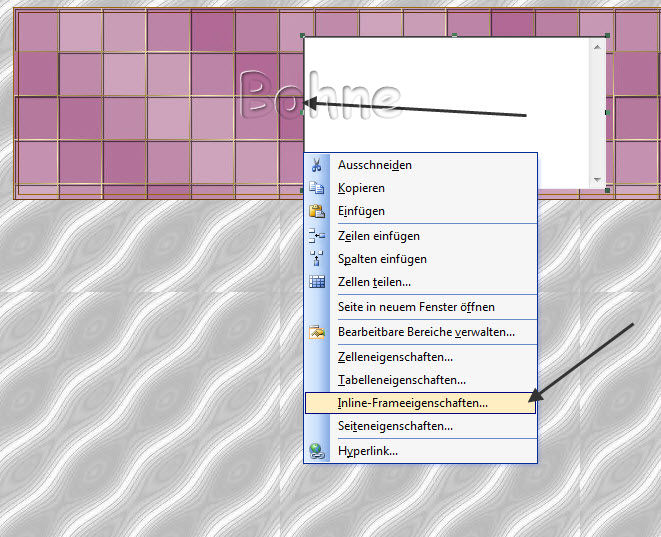The image size is (661, 537).
Task: Click inline frame scrollbar up arrow
Action: point(597,47)
